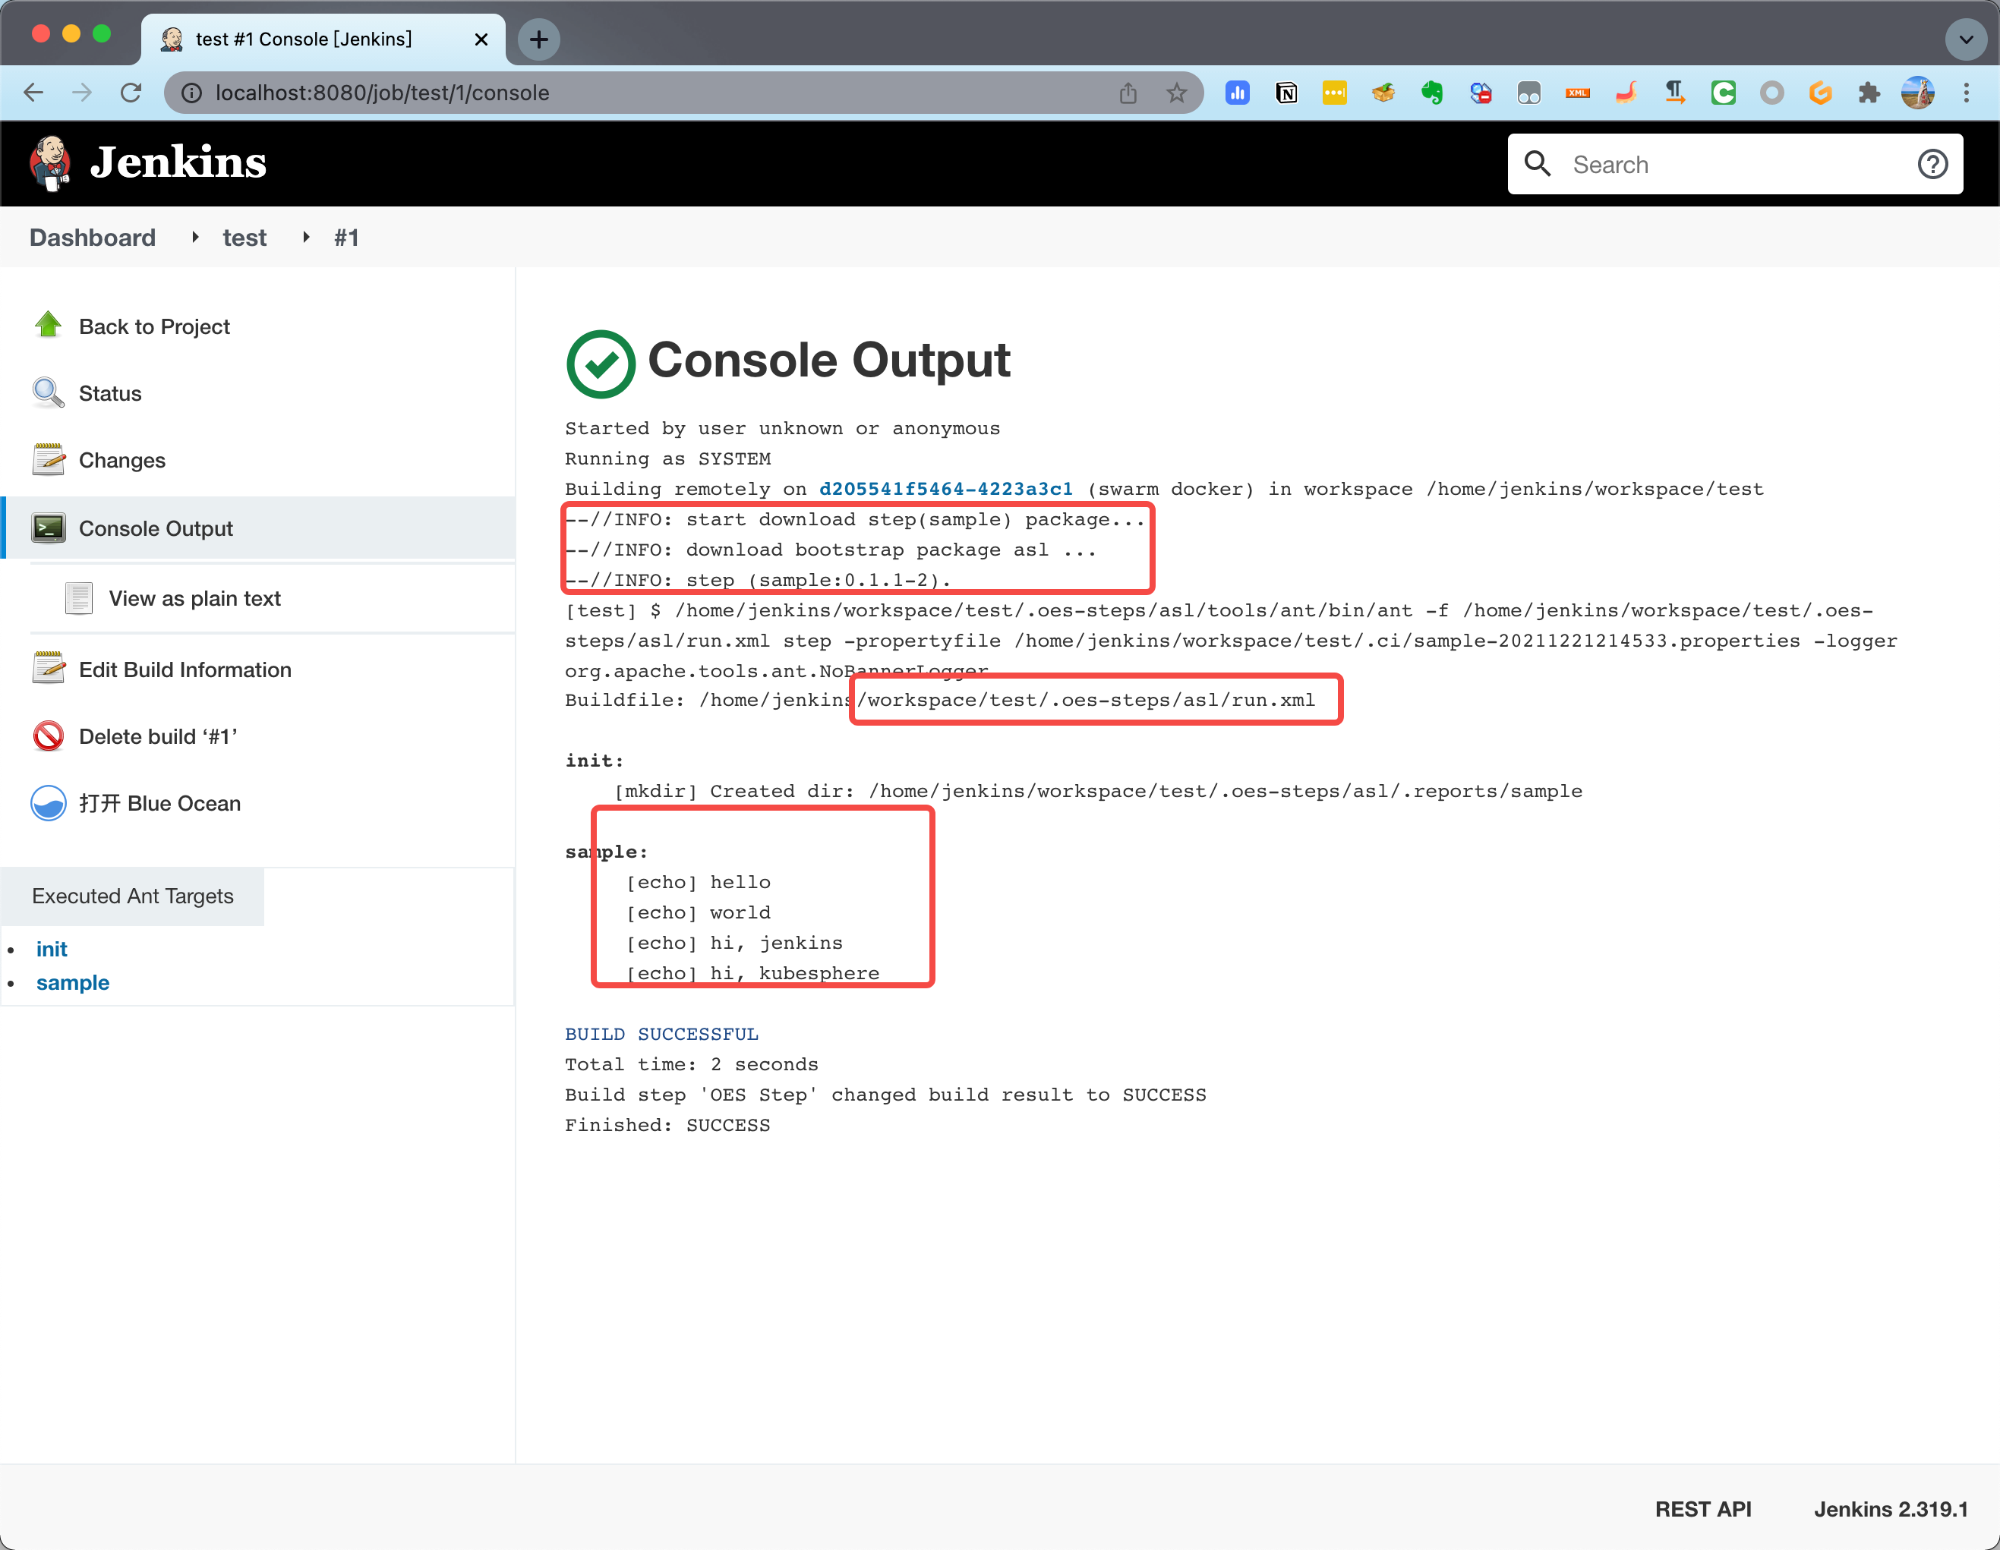
Task: Click the search help question mark icon
Action: (x=1932, y=164)
